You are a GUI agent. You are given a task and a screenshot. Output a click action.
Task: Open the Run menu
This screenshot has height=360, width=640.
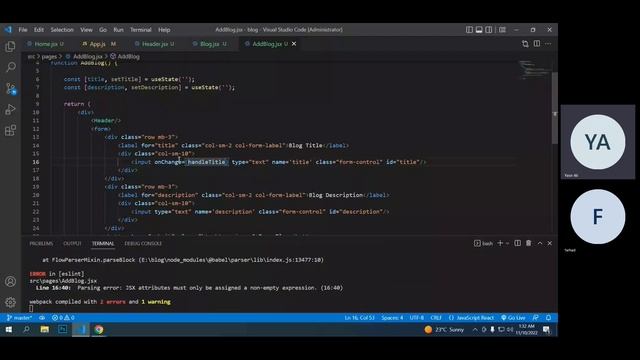click(118, 30)
